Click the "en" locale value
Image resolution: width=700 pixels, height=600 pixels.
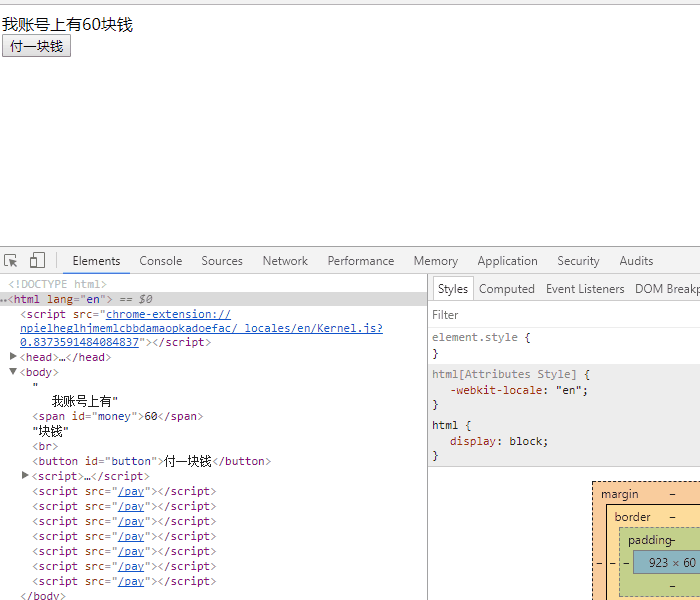[x=568, y=390]
